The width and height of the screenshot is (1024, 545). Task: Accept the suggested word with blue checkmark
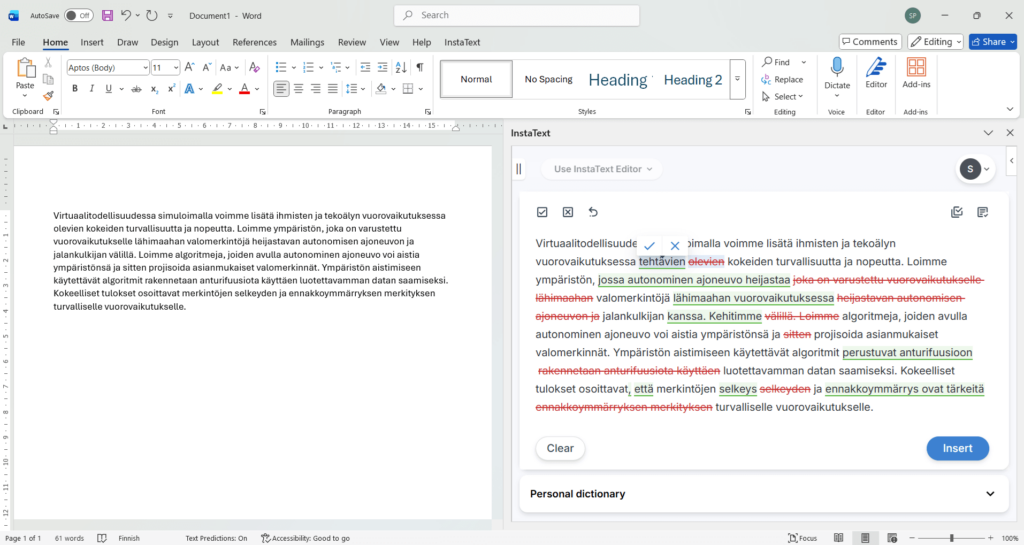(x=650, y=245)
